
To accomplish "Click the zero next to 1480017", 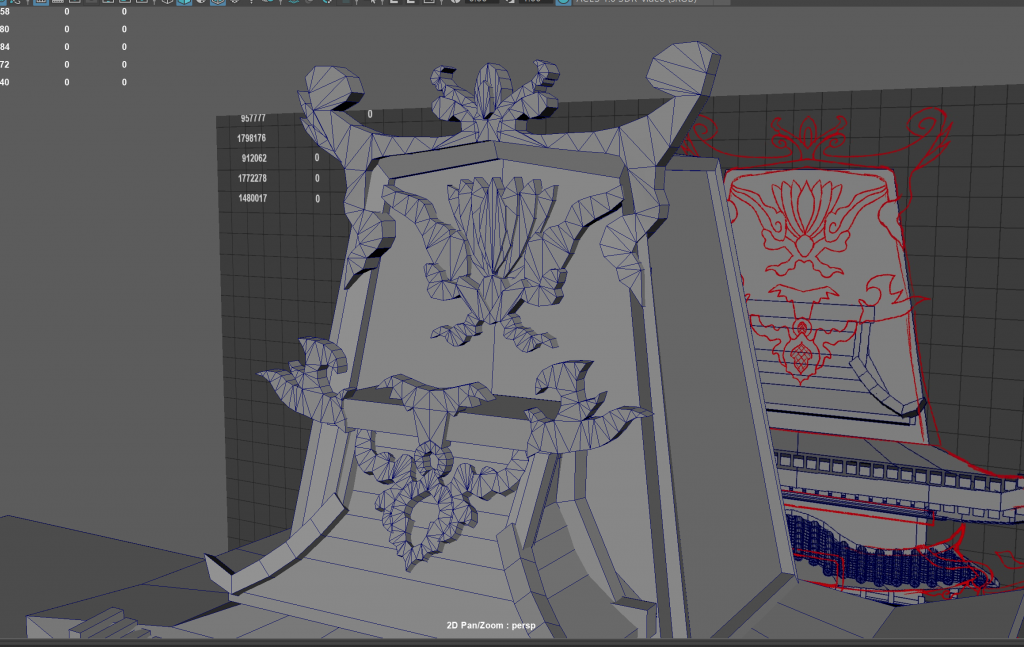I will click(317, 198).
